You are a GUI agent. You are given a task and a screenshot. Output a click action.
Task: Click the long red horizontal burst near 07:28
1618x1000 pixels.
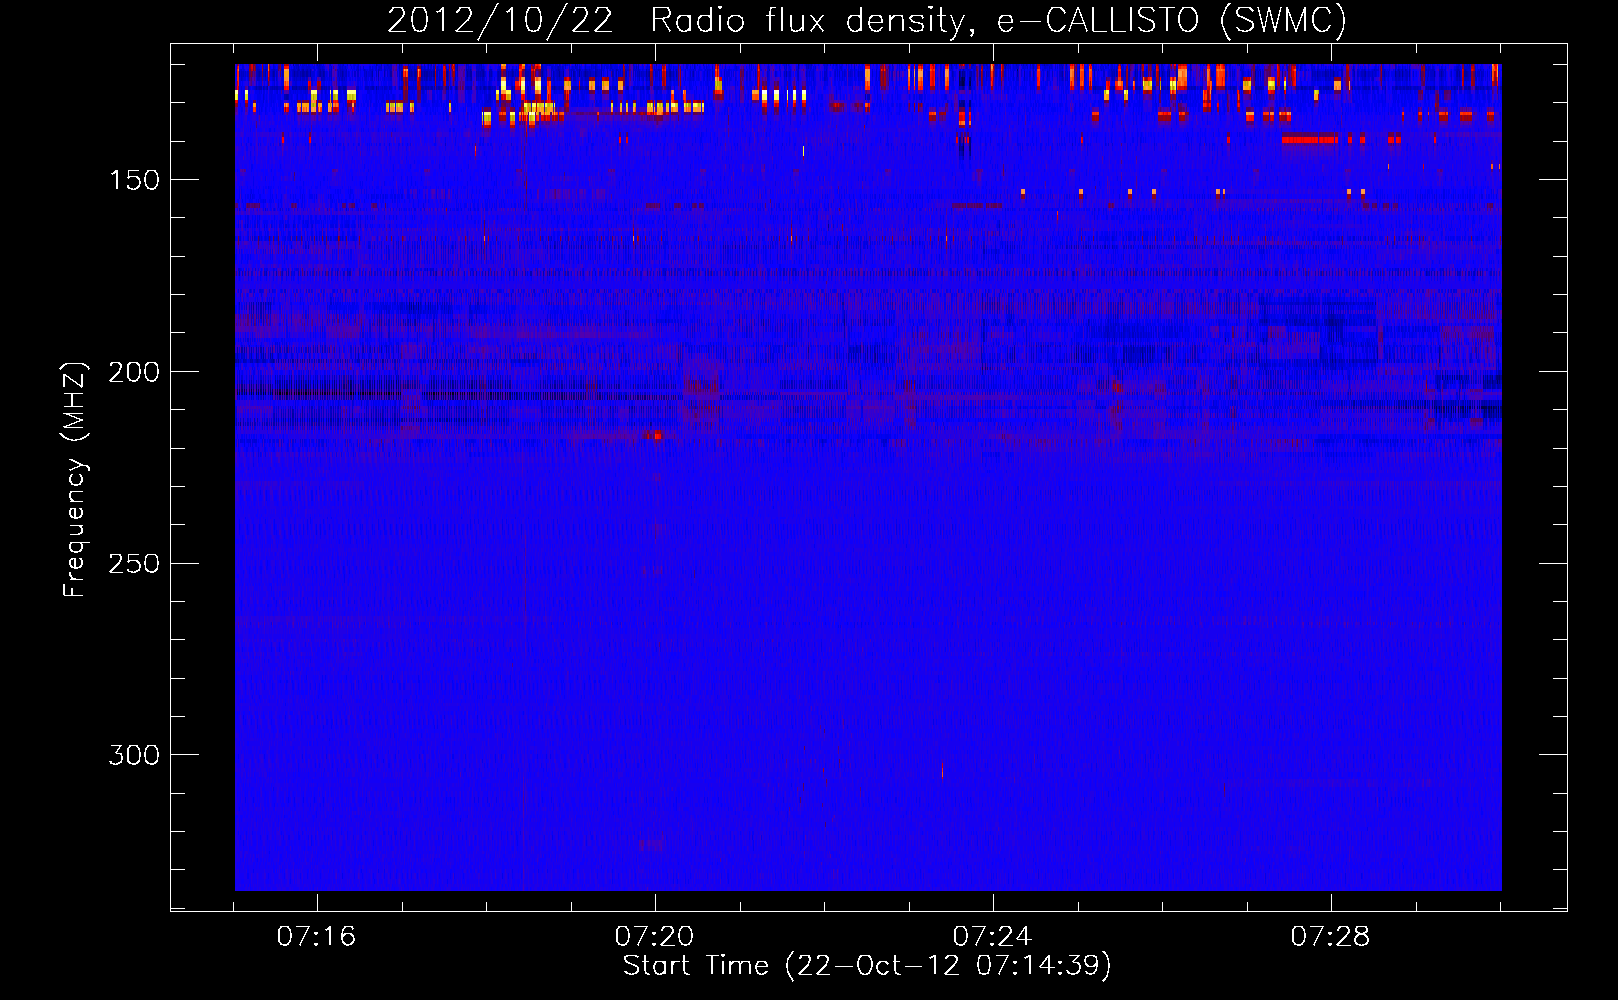pos(1309,140)
